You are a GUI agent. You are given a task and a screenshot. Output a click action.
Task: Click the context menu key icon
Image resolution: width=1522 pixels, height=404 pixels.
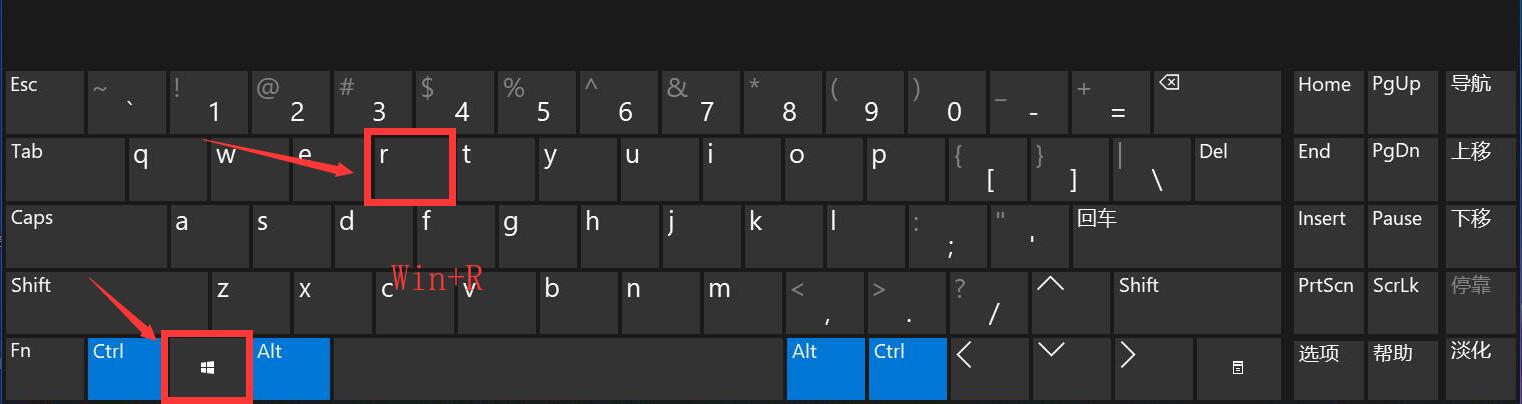pyautogui.click(x=1237, y=368)
